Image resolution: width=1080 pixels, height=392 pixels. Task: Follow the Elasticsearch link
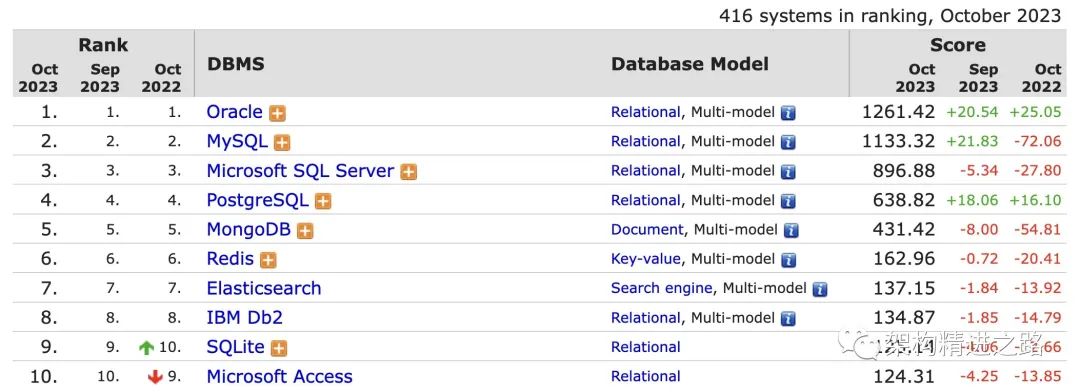(264, 288)
